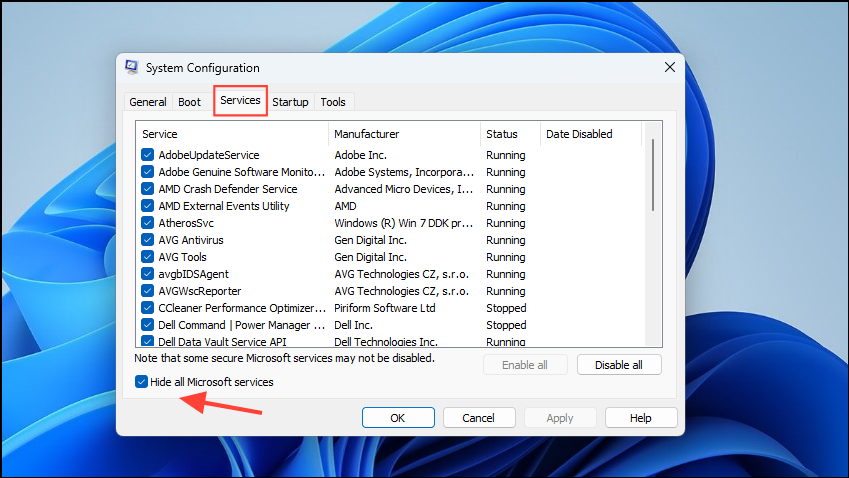Click Gen Digital Inc. in AVG Tools row
The height and width of the screenshot is (478, 849).
[370, 257]
